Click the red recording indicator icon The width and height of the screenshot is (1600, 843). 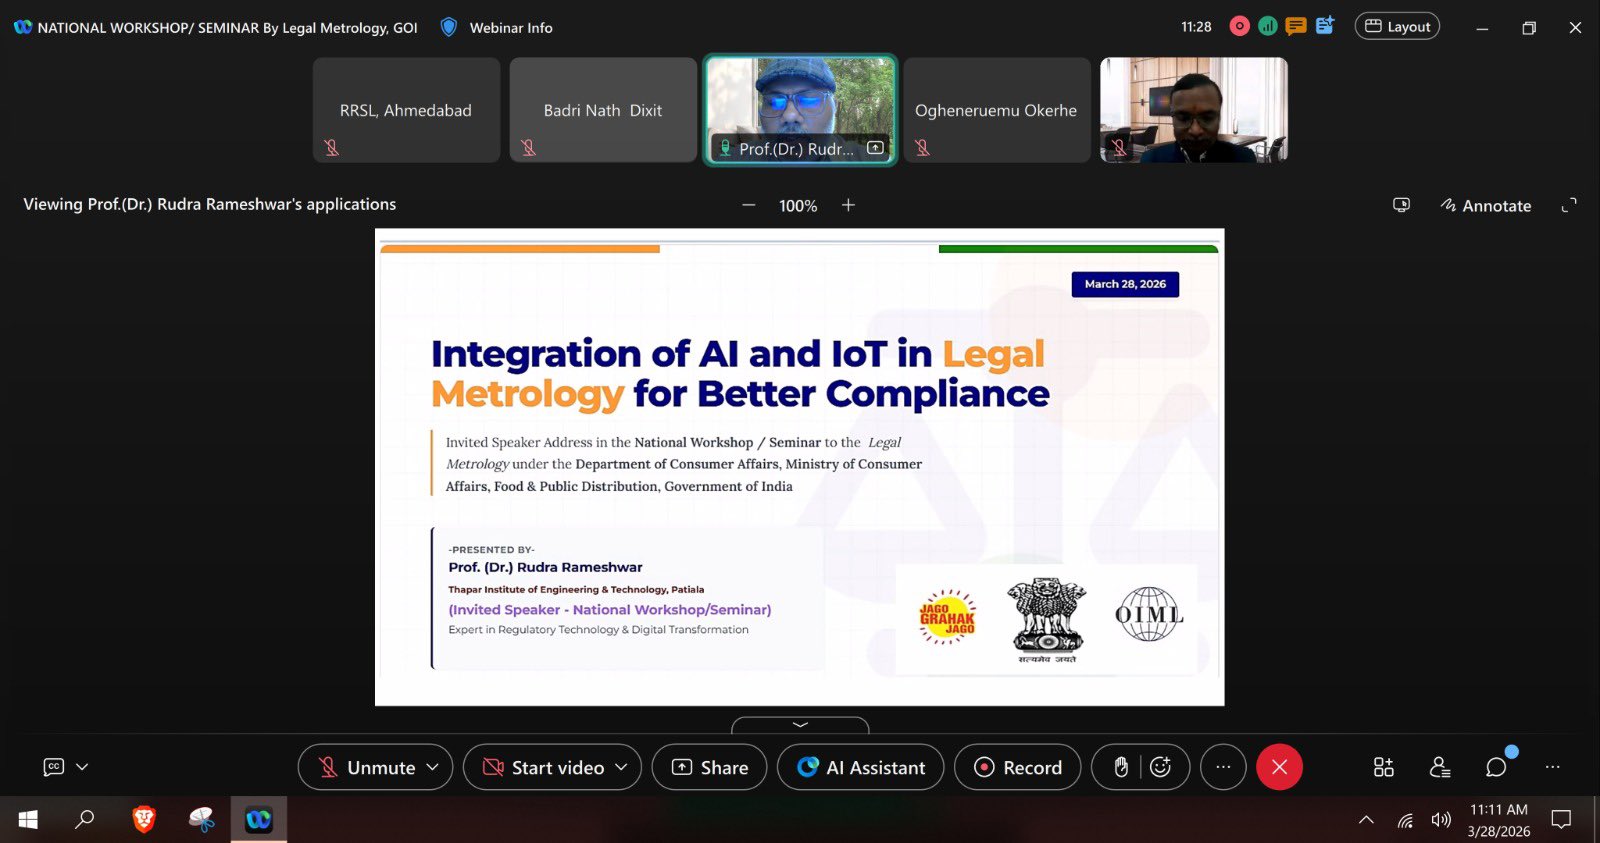(1240, 27)
